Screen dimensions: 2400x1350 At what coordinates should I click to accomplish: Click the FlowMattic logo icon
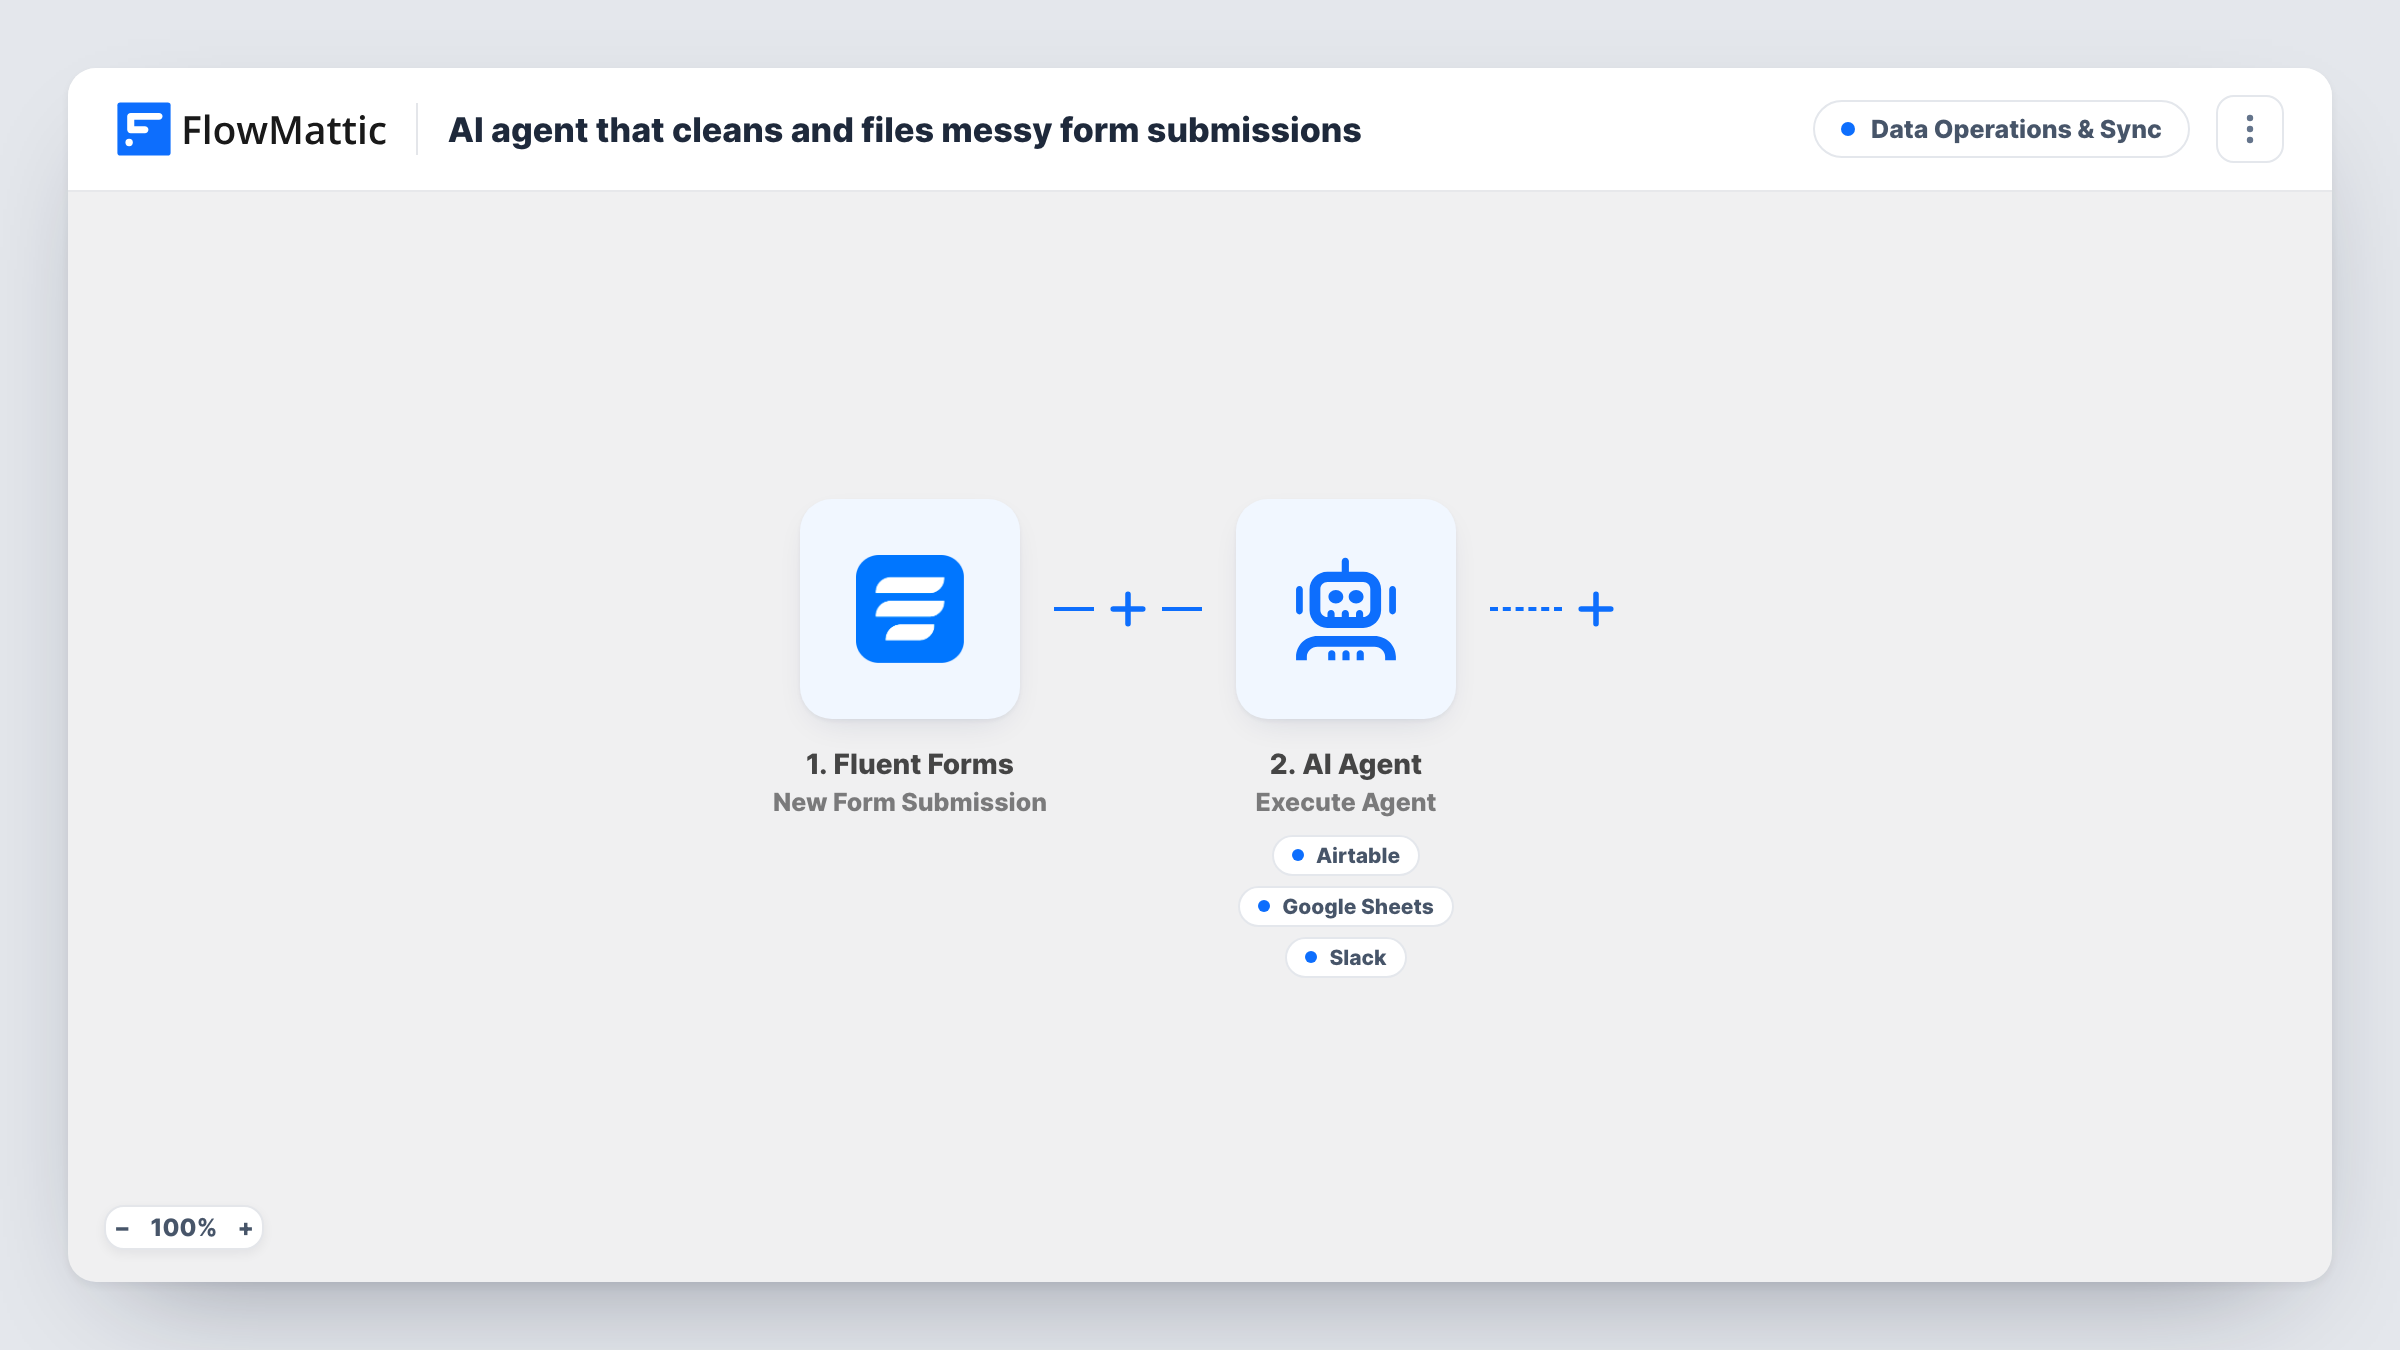tap(143, 129)
